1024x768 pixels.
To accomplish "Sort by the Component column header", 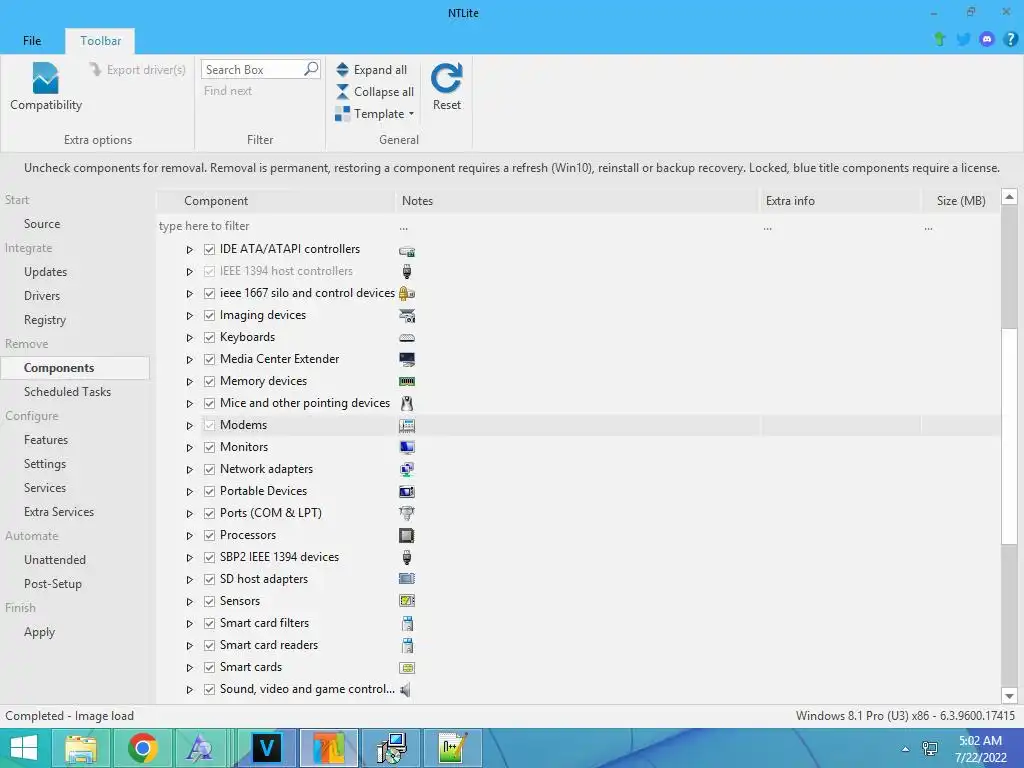I will (276, 201).
